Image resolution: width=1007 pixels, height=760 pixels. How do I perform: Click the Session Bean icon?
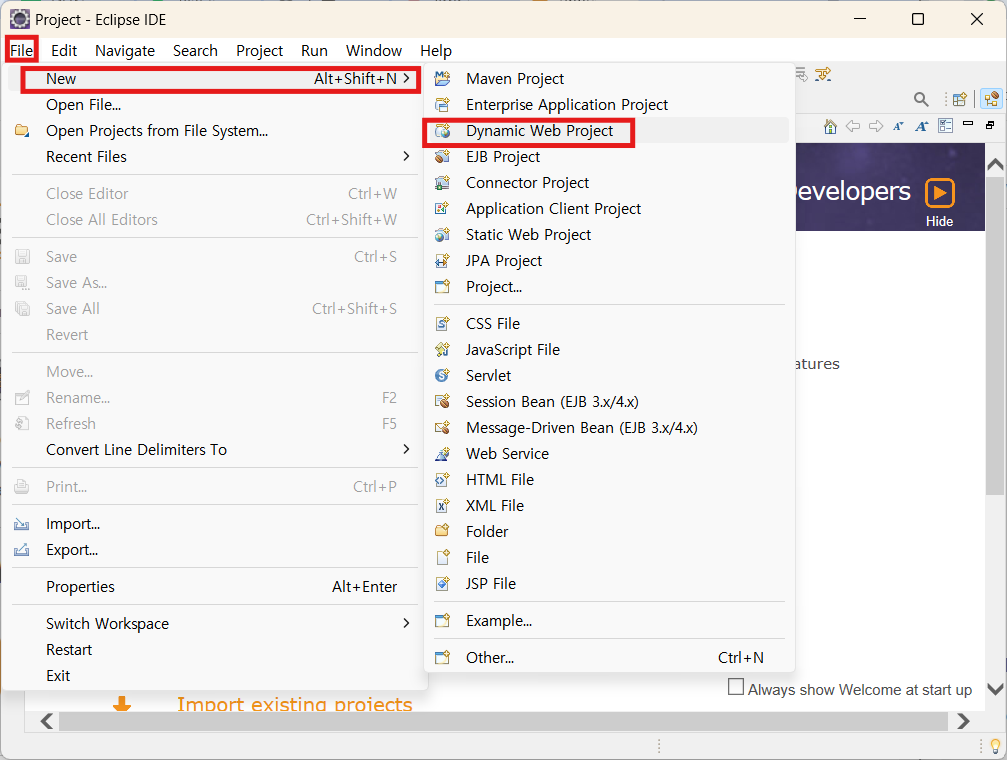coord(442,402)
